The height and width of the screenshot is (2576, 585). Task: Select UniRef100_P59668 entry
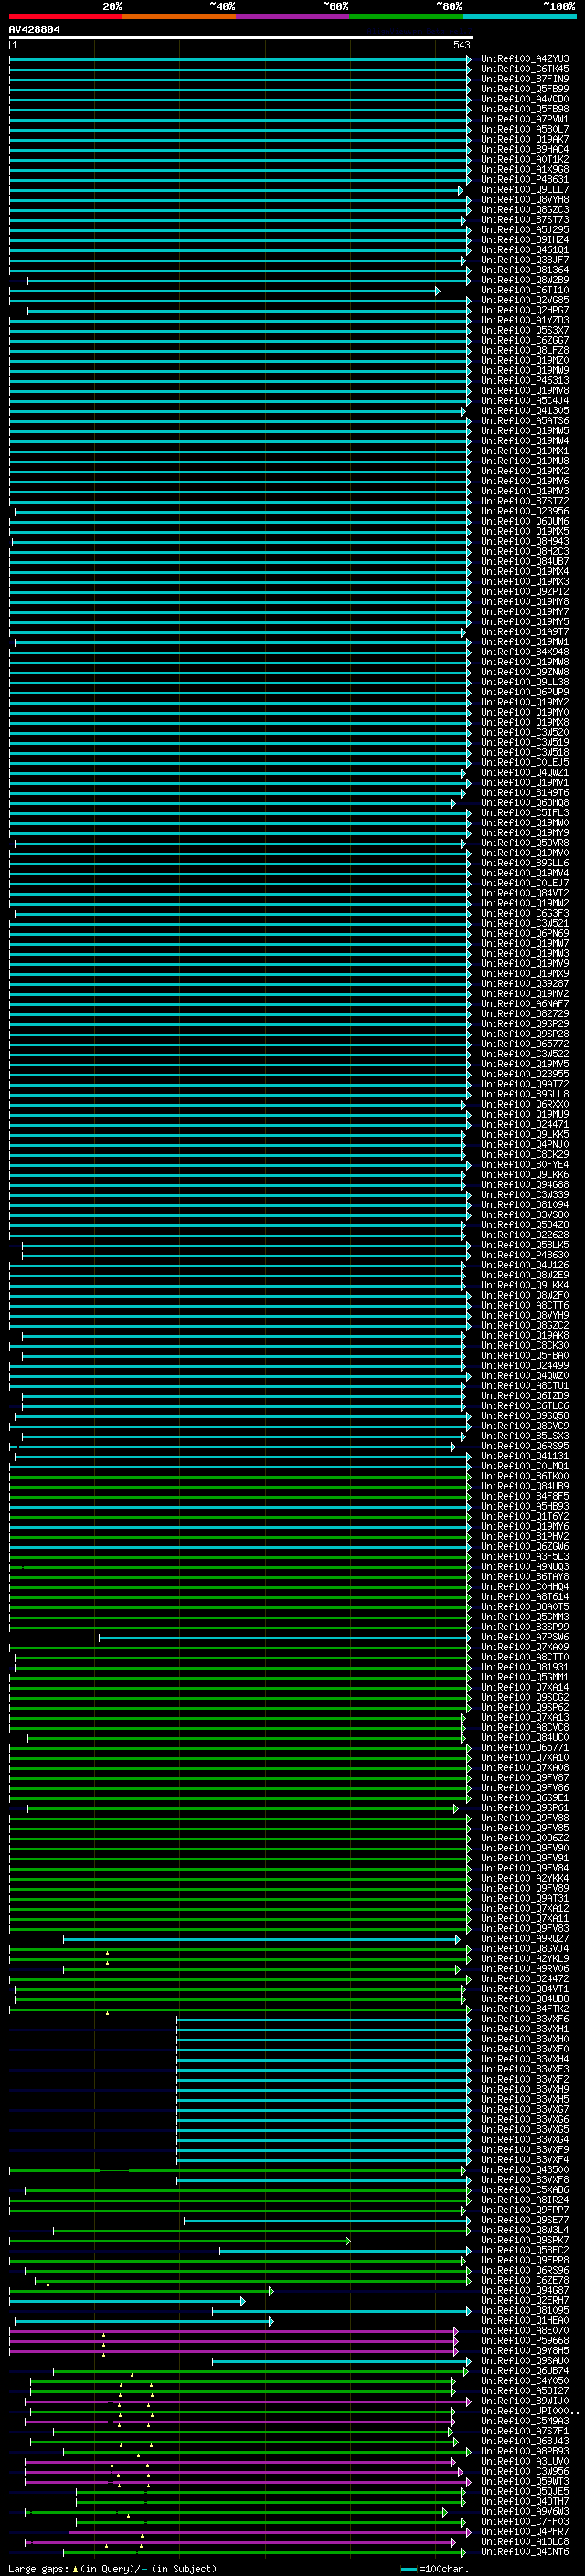pyautogui.click(x=525, y=2341)
